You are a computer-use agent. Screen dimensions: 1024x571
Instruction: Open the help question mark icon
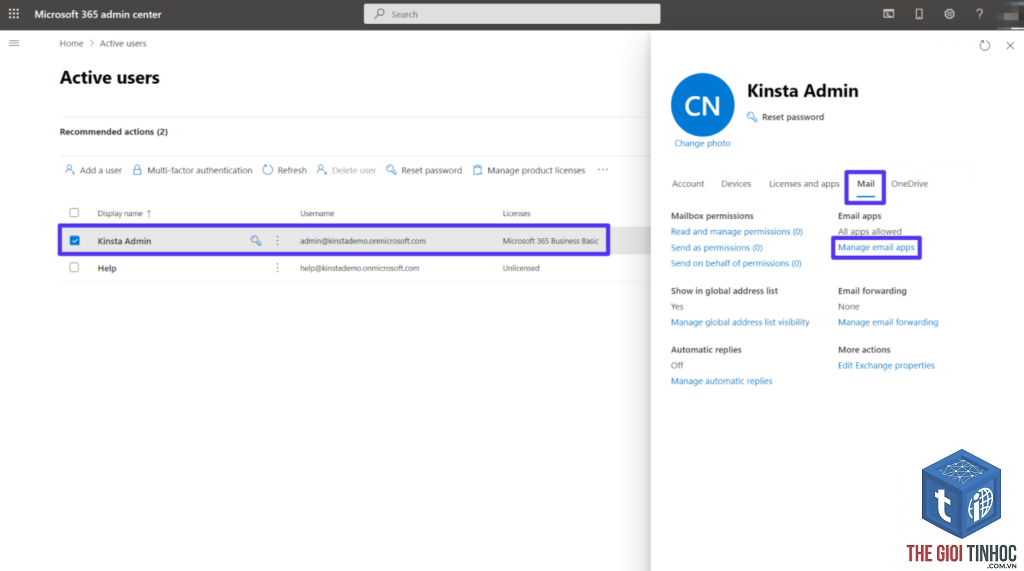979,14
